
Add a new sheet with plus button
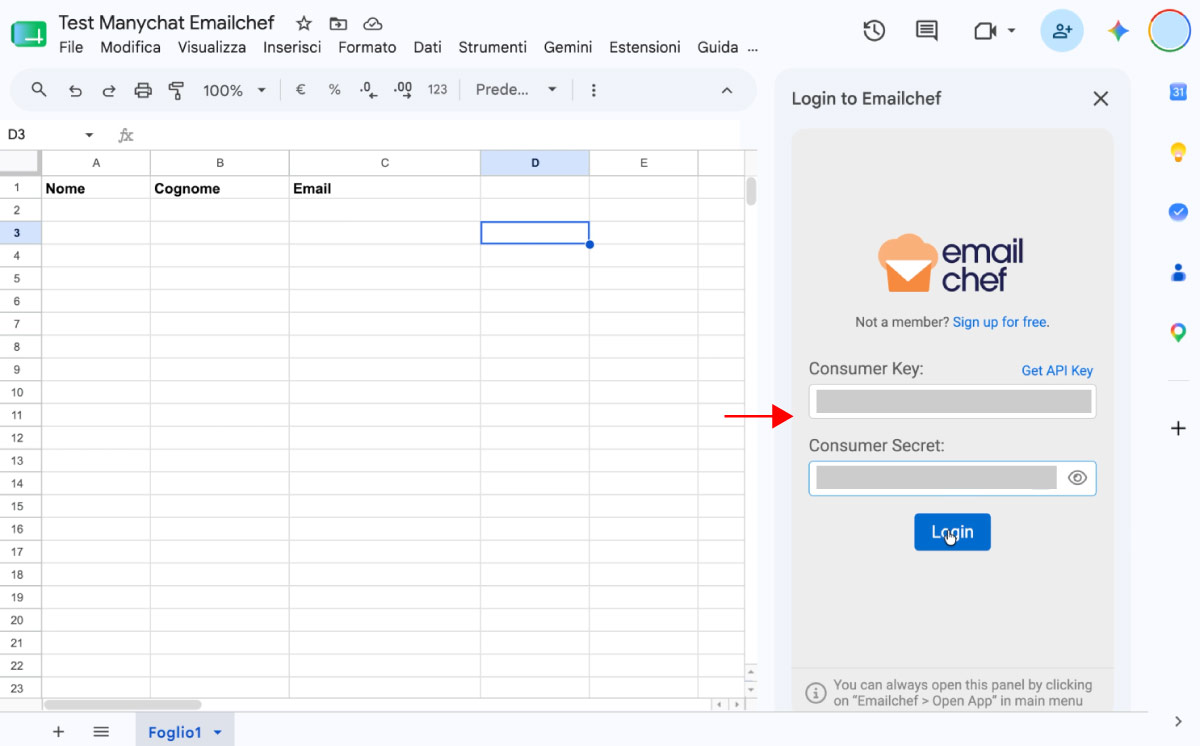coord(58,732)
